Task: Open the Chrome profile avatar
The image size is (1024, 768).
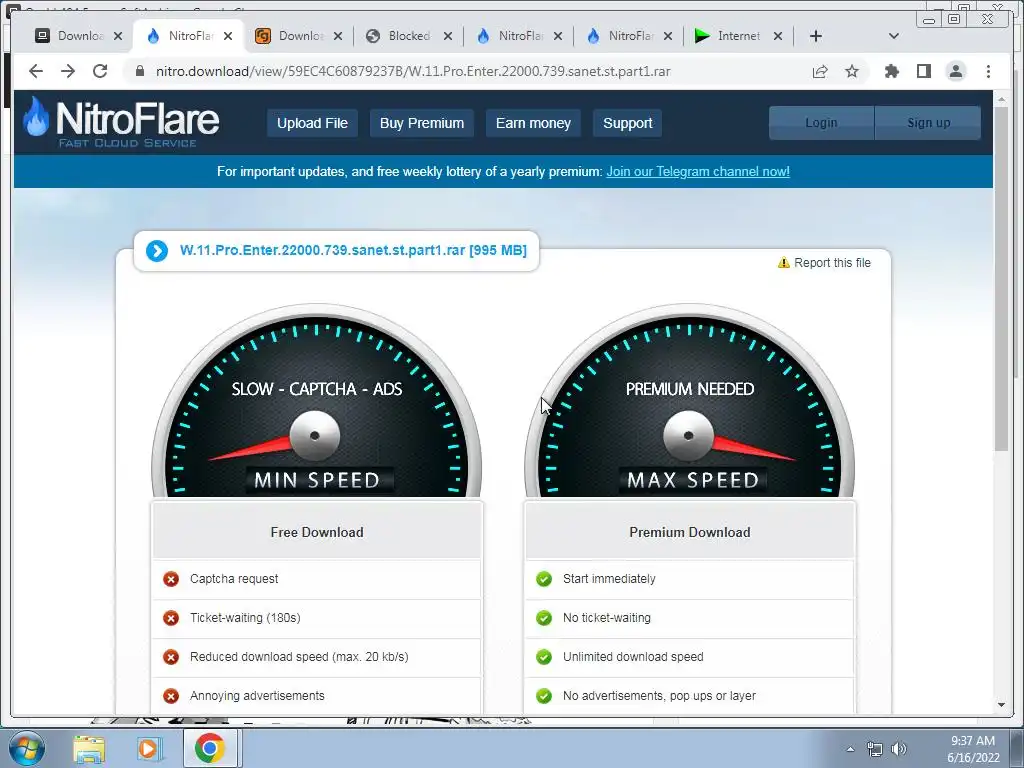Action: (x=955, y=71)
